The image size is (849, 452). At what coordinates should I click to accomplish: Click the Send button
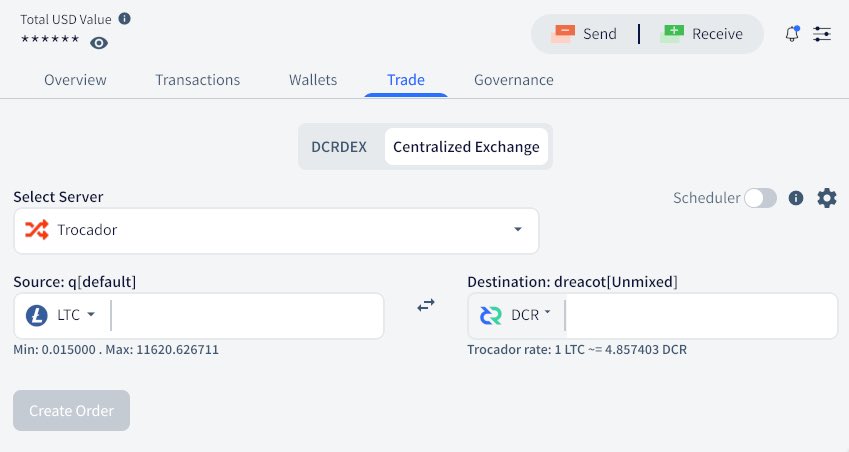click(x=585, y=34)
